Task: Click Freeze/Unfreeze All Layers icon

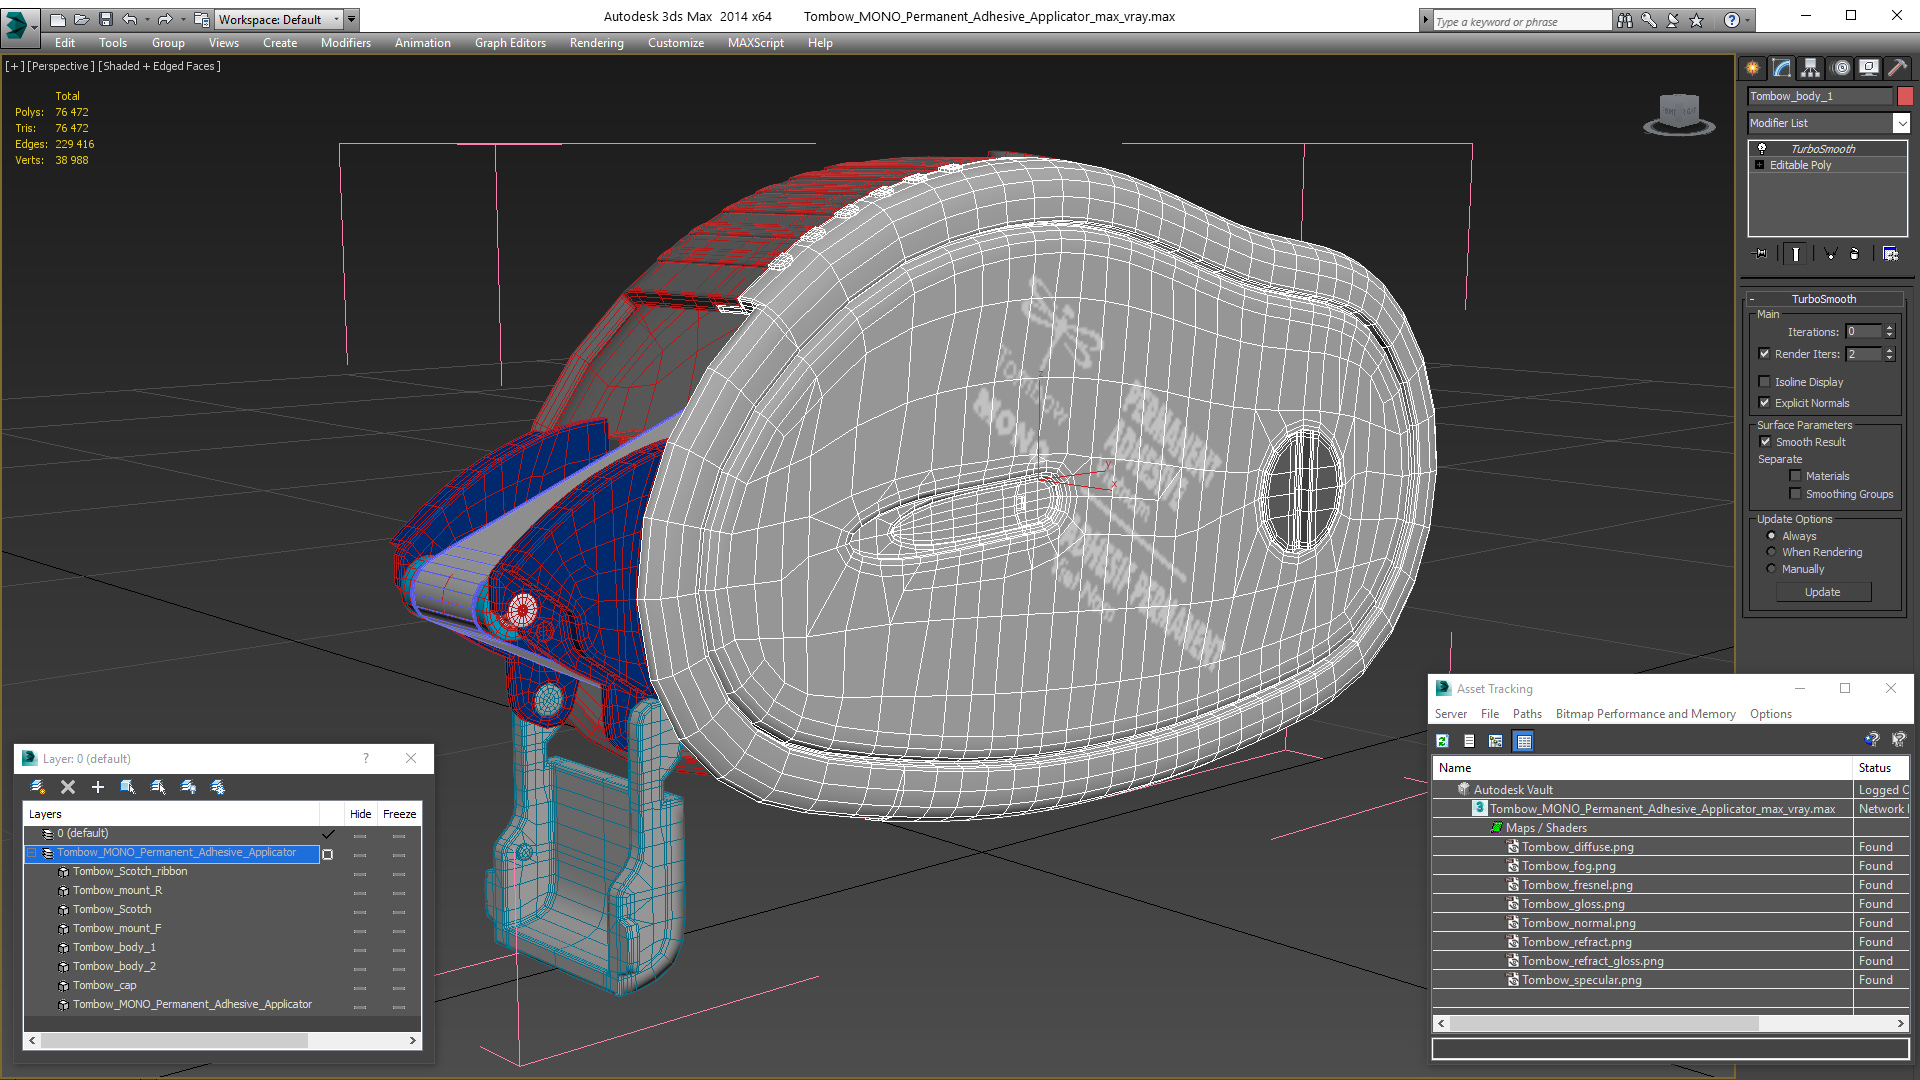Action: pyautogui.click(x=218, y=787)
